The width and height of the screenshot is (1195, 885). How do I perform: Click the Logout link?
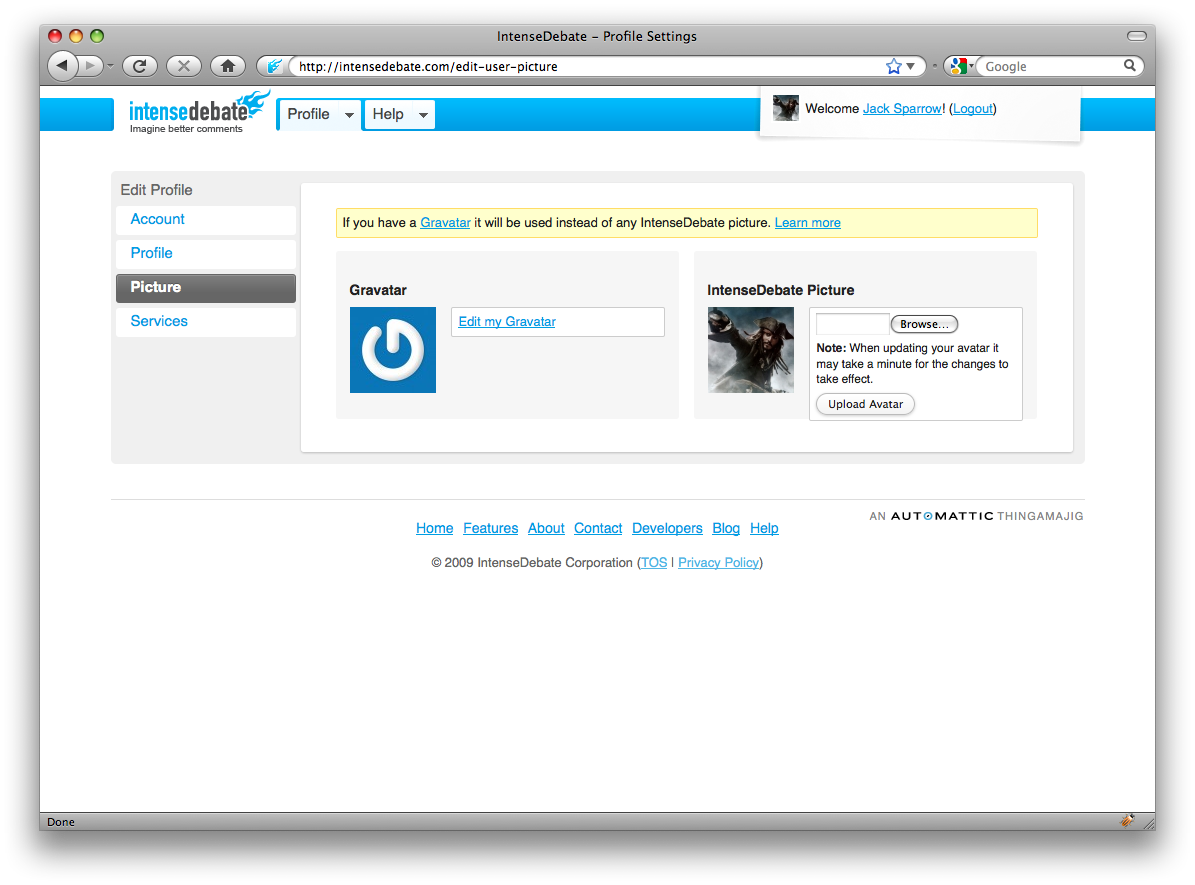[973, 109]
